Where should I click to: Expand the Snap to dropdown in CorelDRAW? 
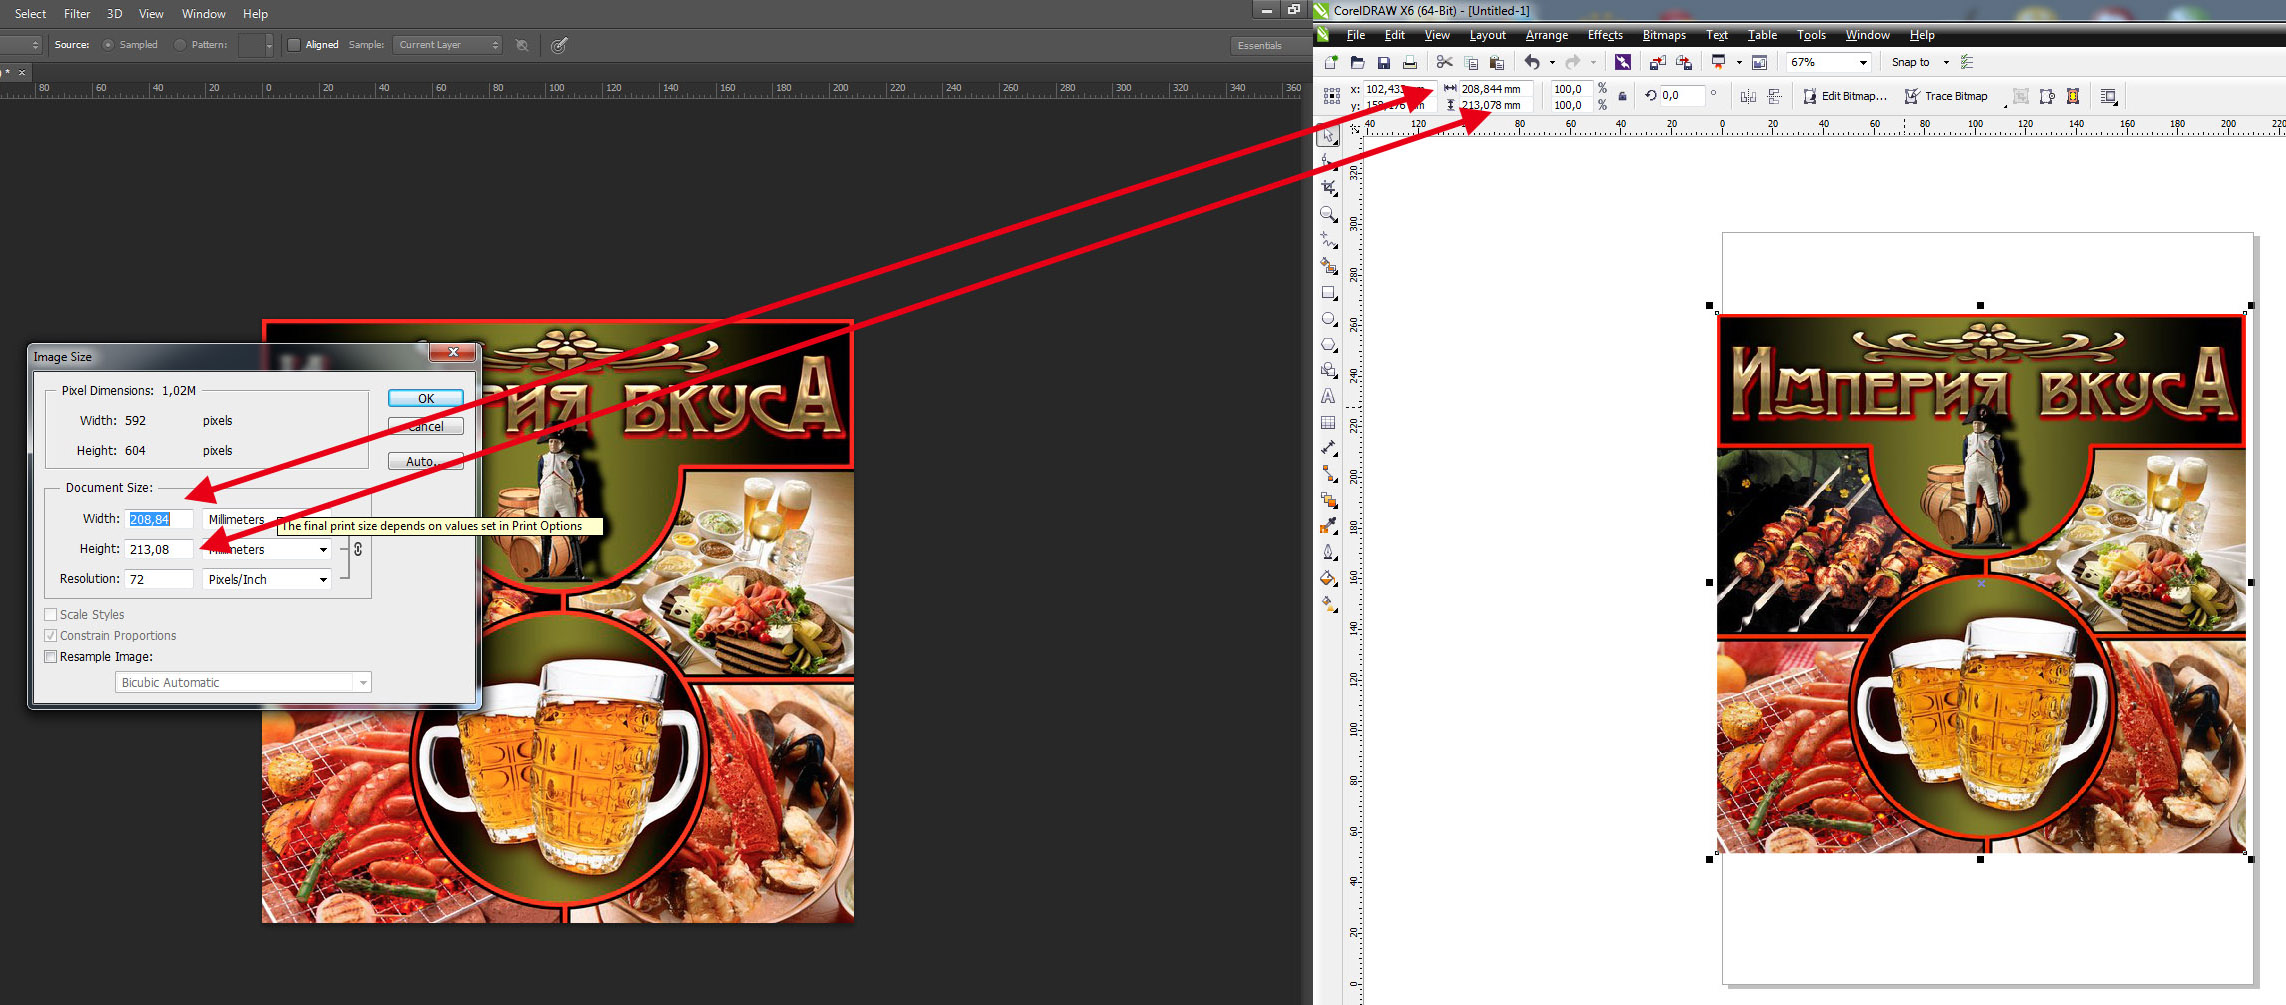[x=1946, y=63]
